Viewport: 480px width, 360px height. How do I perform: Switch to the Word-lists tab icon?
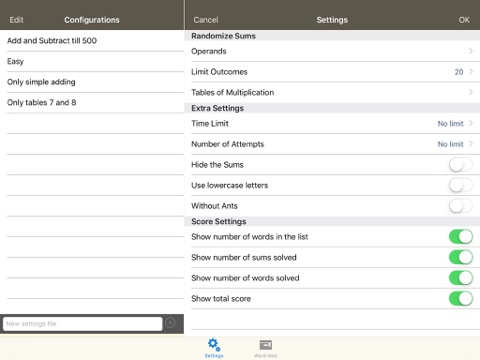[x=265, y=345]
